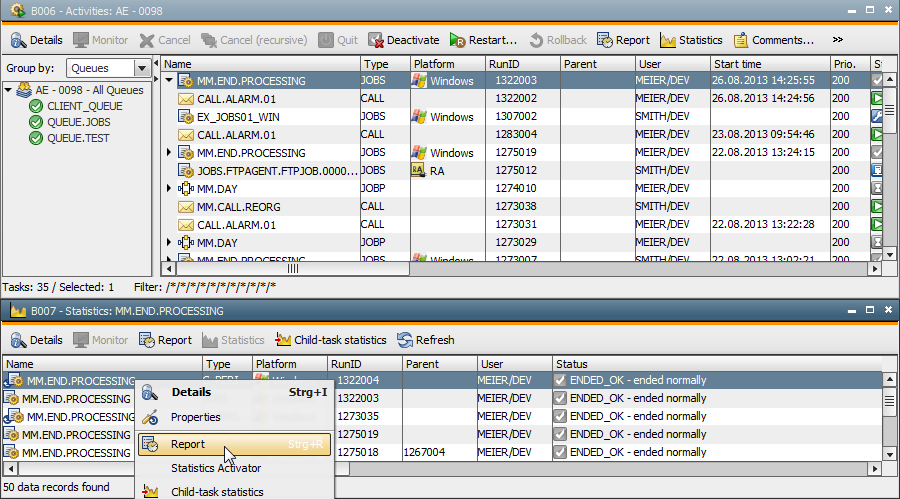Screen dimensions: 900x499
Task: Click workflow icon of MM.DAY RunID 1274010
Action: pyautogui.click(x=185, y=188)
